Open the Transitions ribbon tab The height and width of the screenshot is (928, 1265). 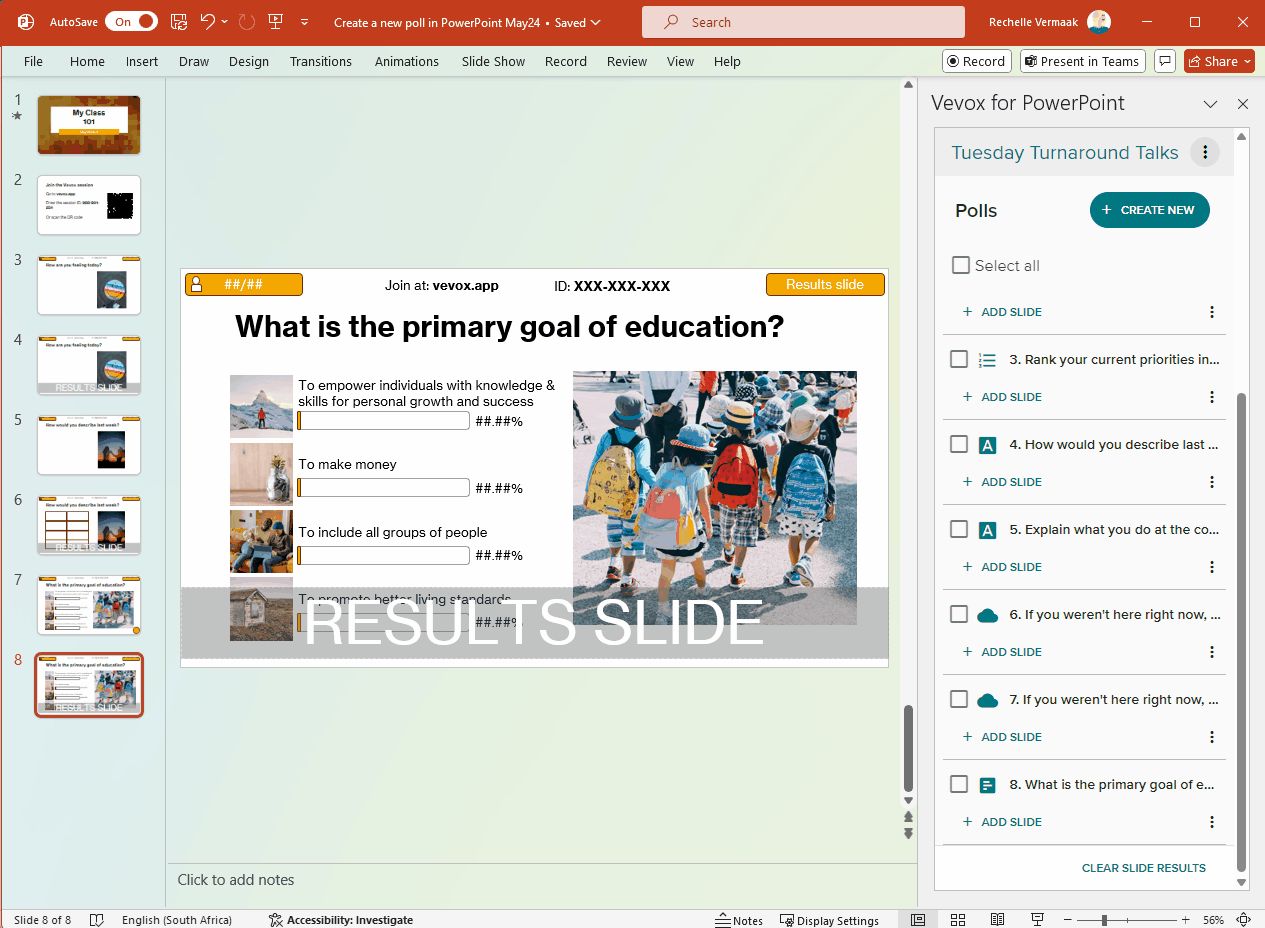[x=320, y=61]
